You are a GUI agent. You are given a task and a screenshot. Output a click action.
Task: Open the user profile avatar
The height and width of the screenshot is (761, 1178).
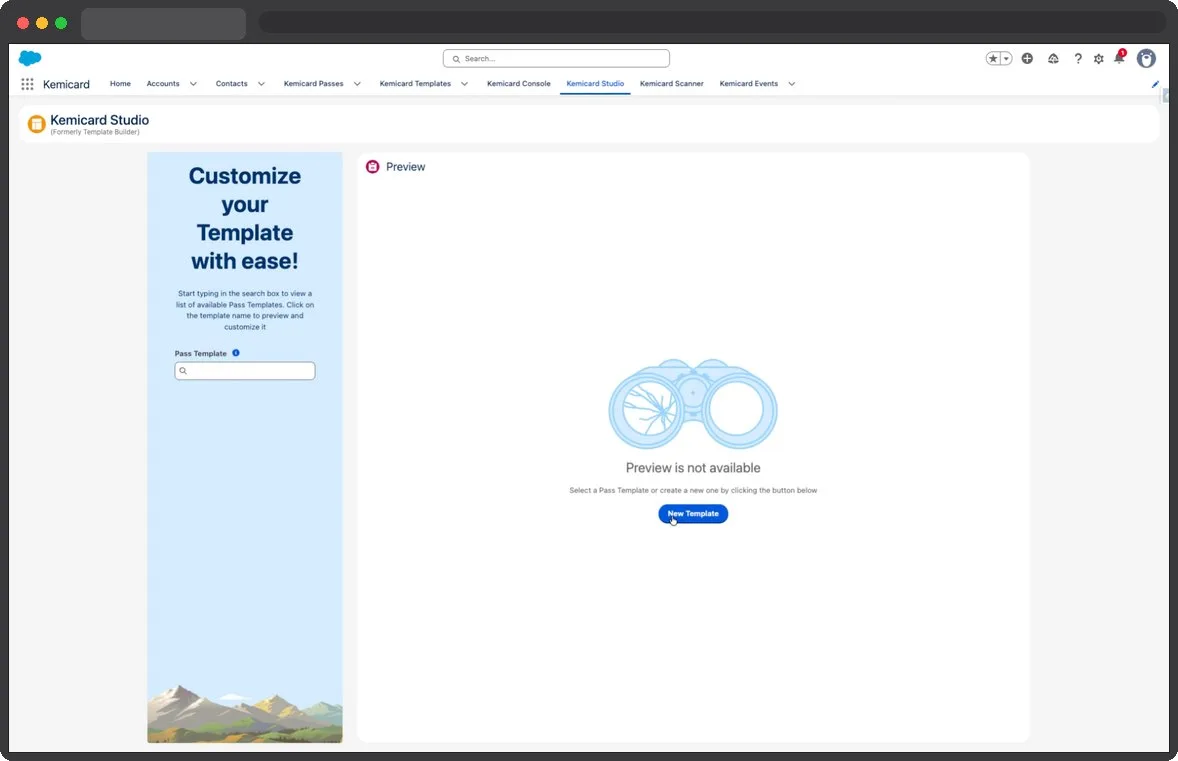1146,59
